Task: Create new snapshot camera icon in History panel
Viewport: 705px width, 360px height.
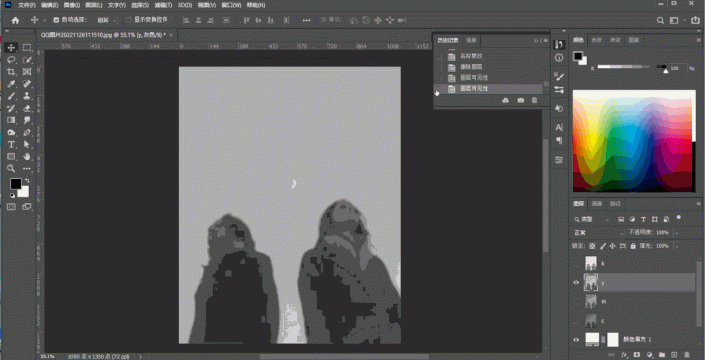Action: pos(521,101)
